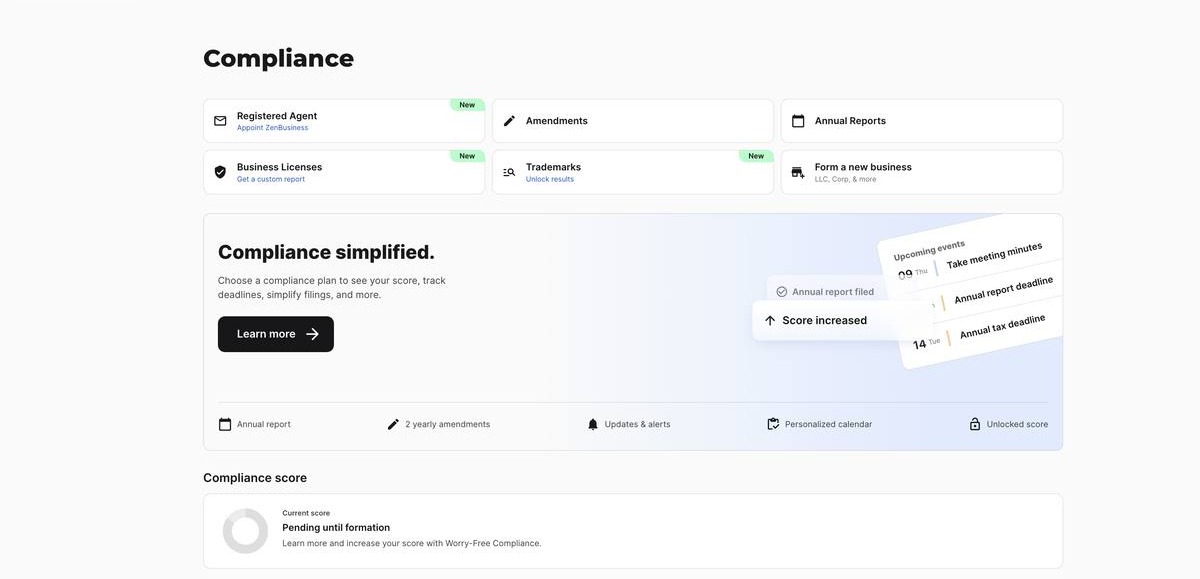
Task: Click the lock icon next to Unlocked score
Action: (x=975, y=424)
